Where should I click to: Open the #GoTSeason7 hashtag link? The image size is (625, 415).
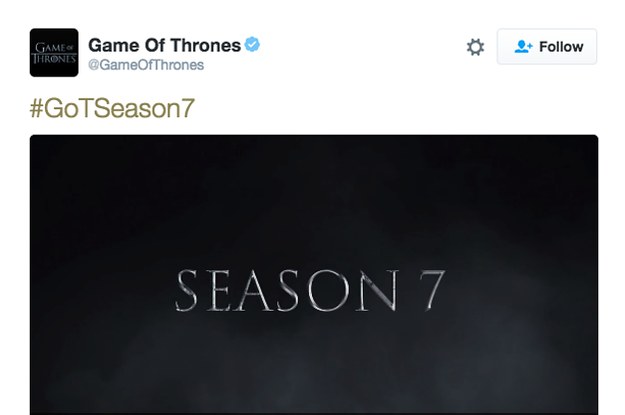(x=112, y=108)
